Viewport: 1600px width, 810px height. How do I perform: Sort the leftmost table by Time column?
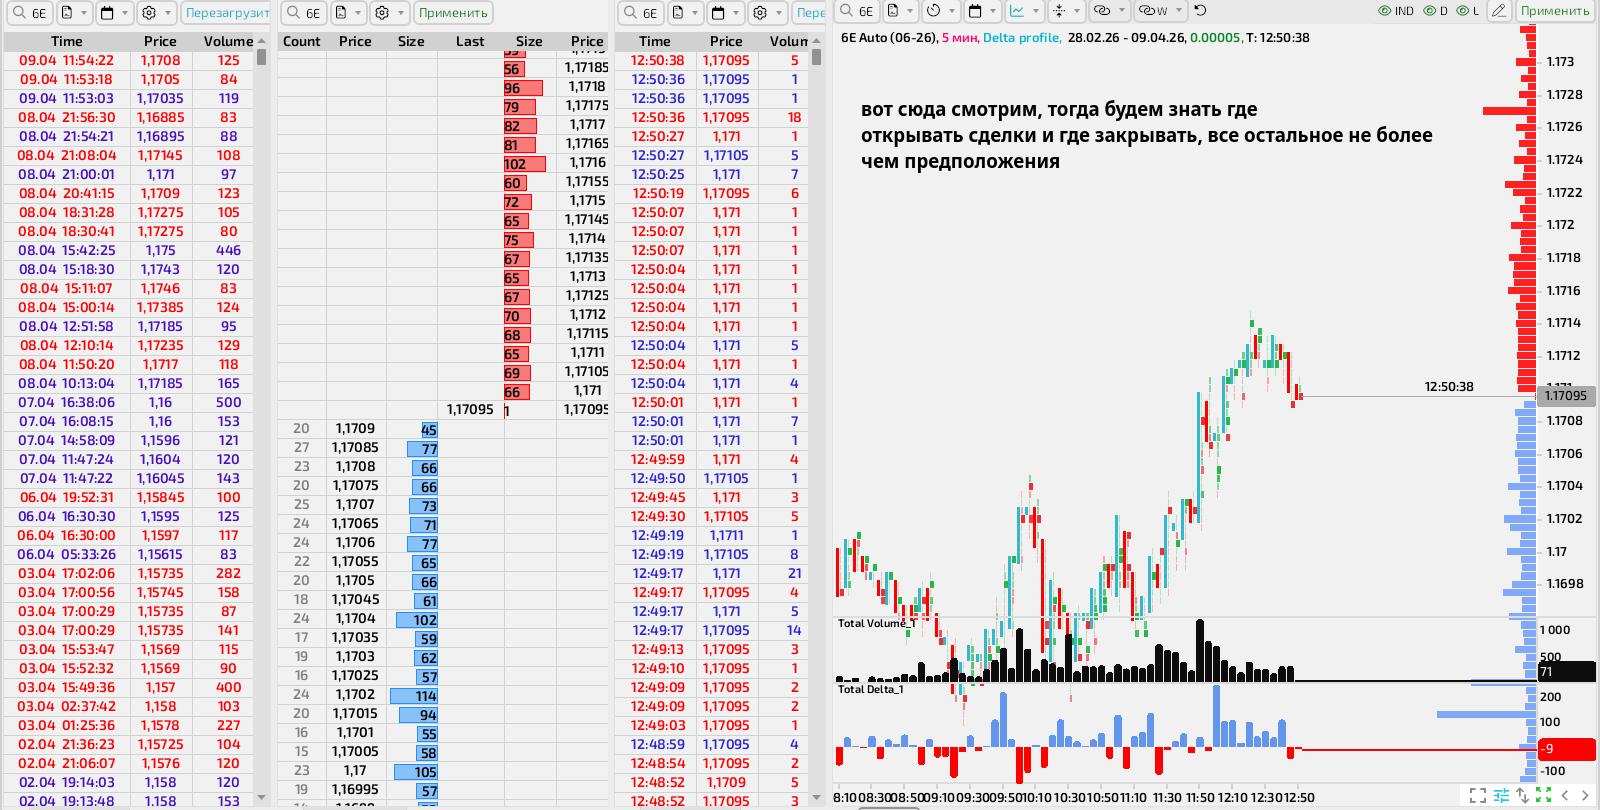click(67, 41)
